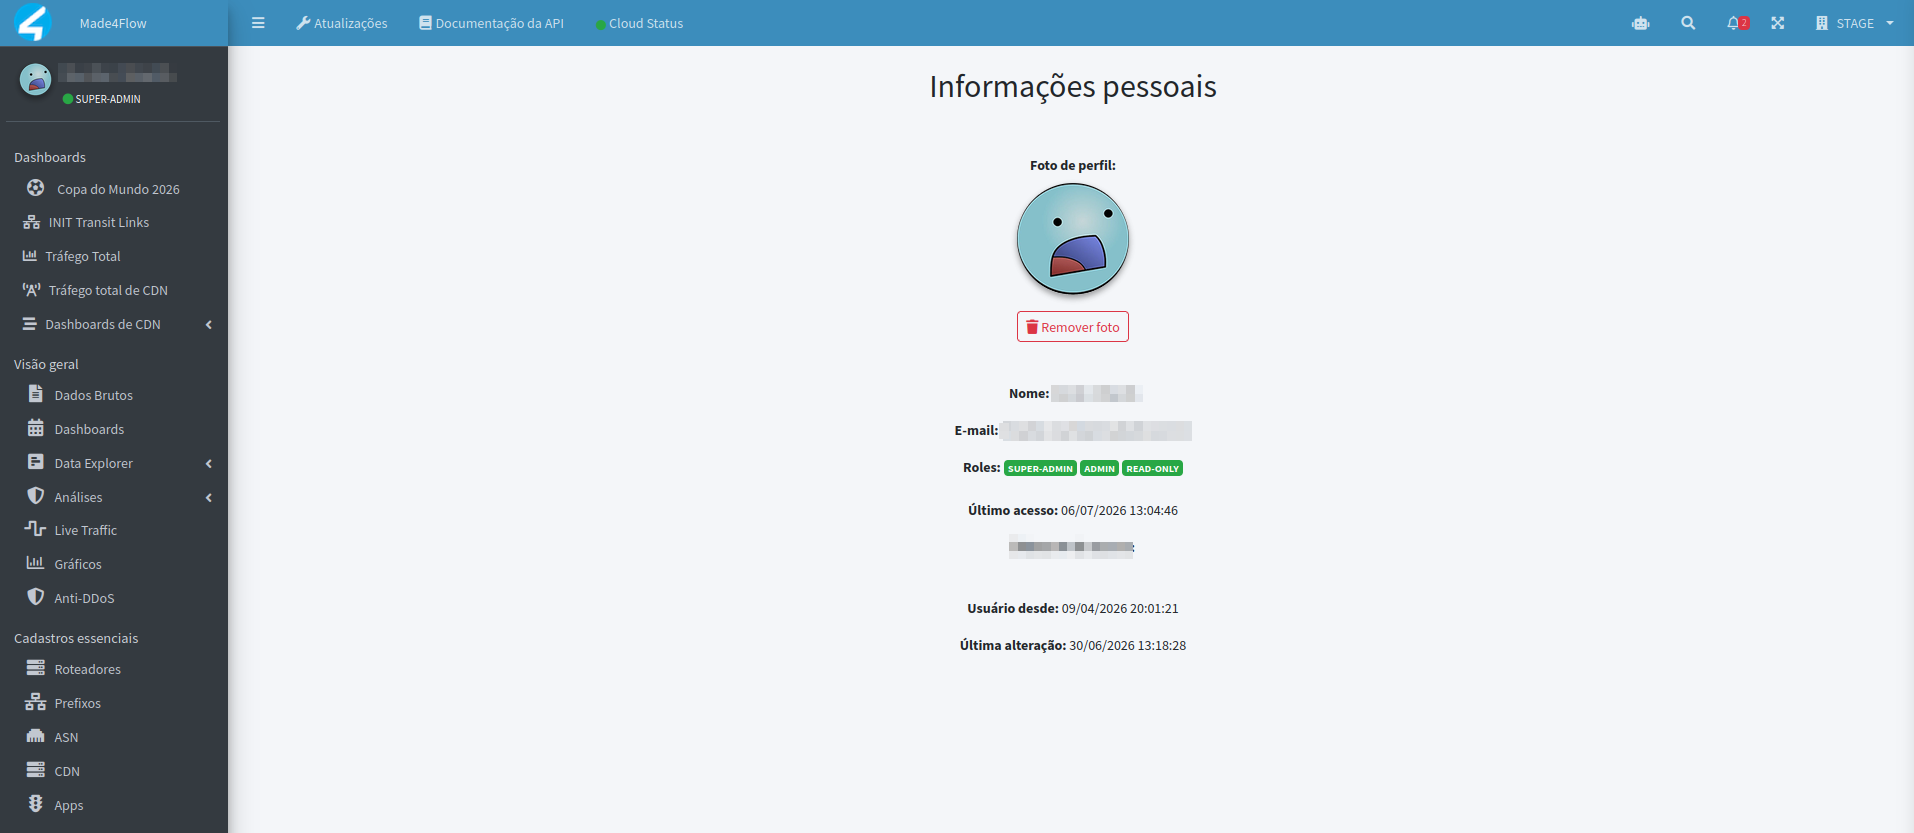Click the robot assistant icon

(1641, 23)
